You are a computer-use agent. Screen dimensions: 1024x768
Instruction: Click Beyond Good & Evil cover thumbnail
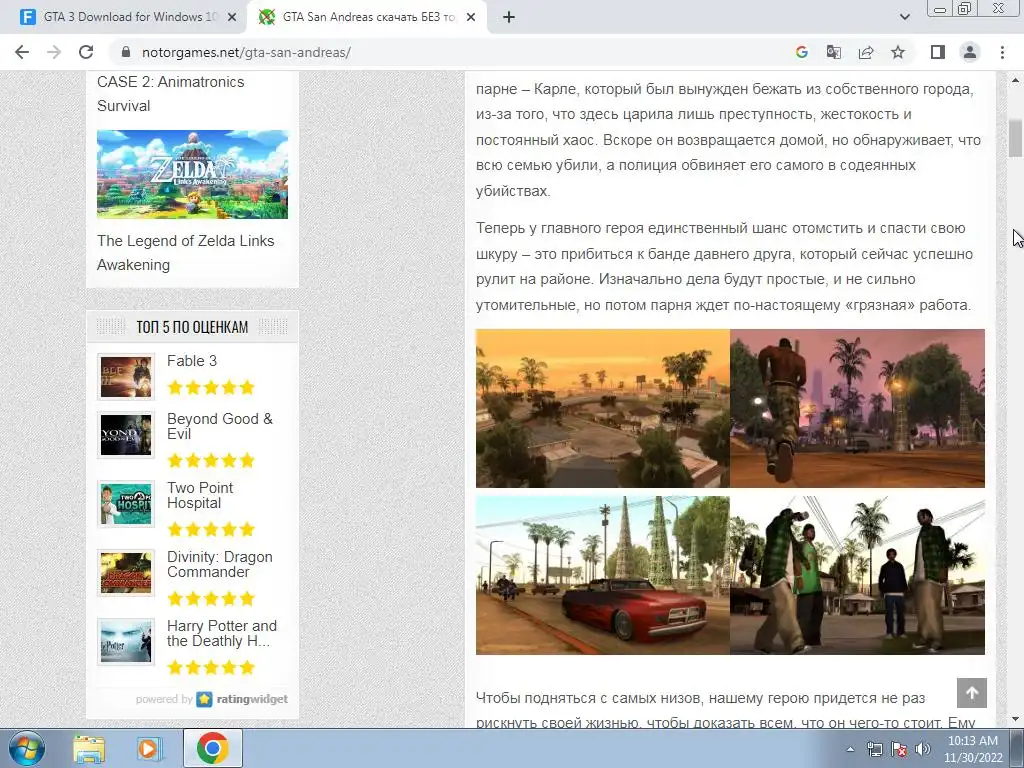(125, 434)
